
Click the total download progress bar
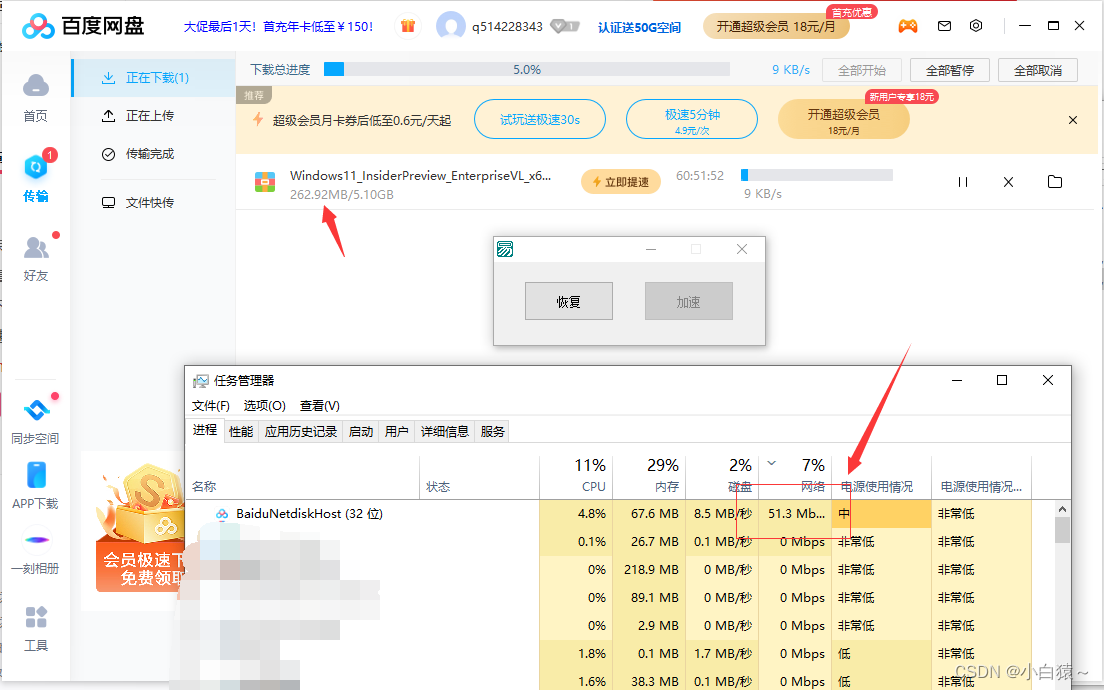[x=527, y=70]
